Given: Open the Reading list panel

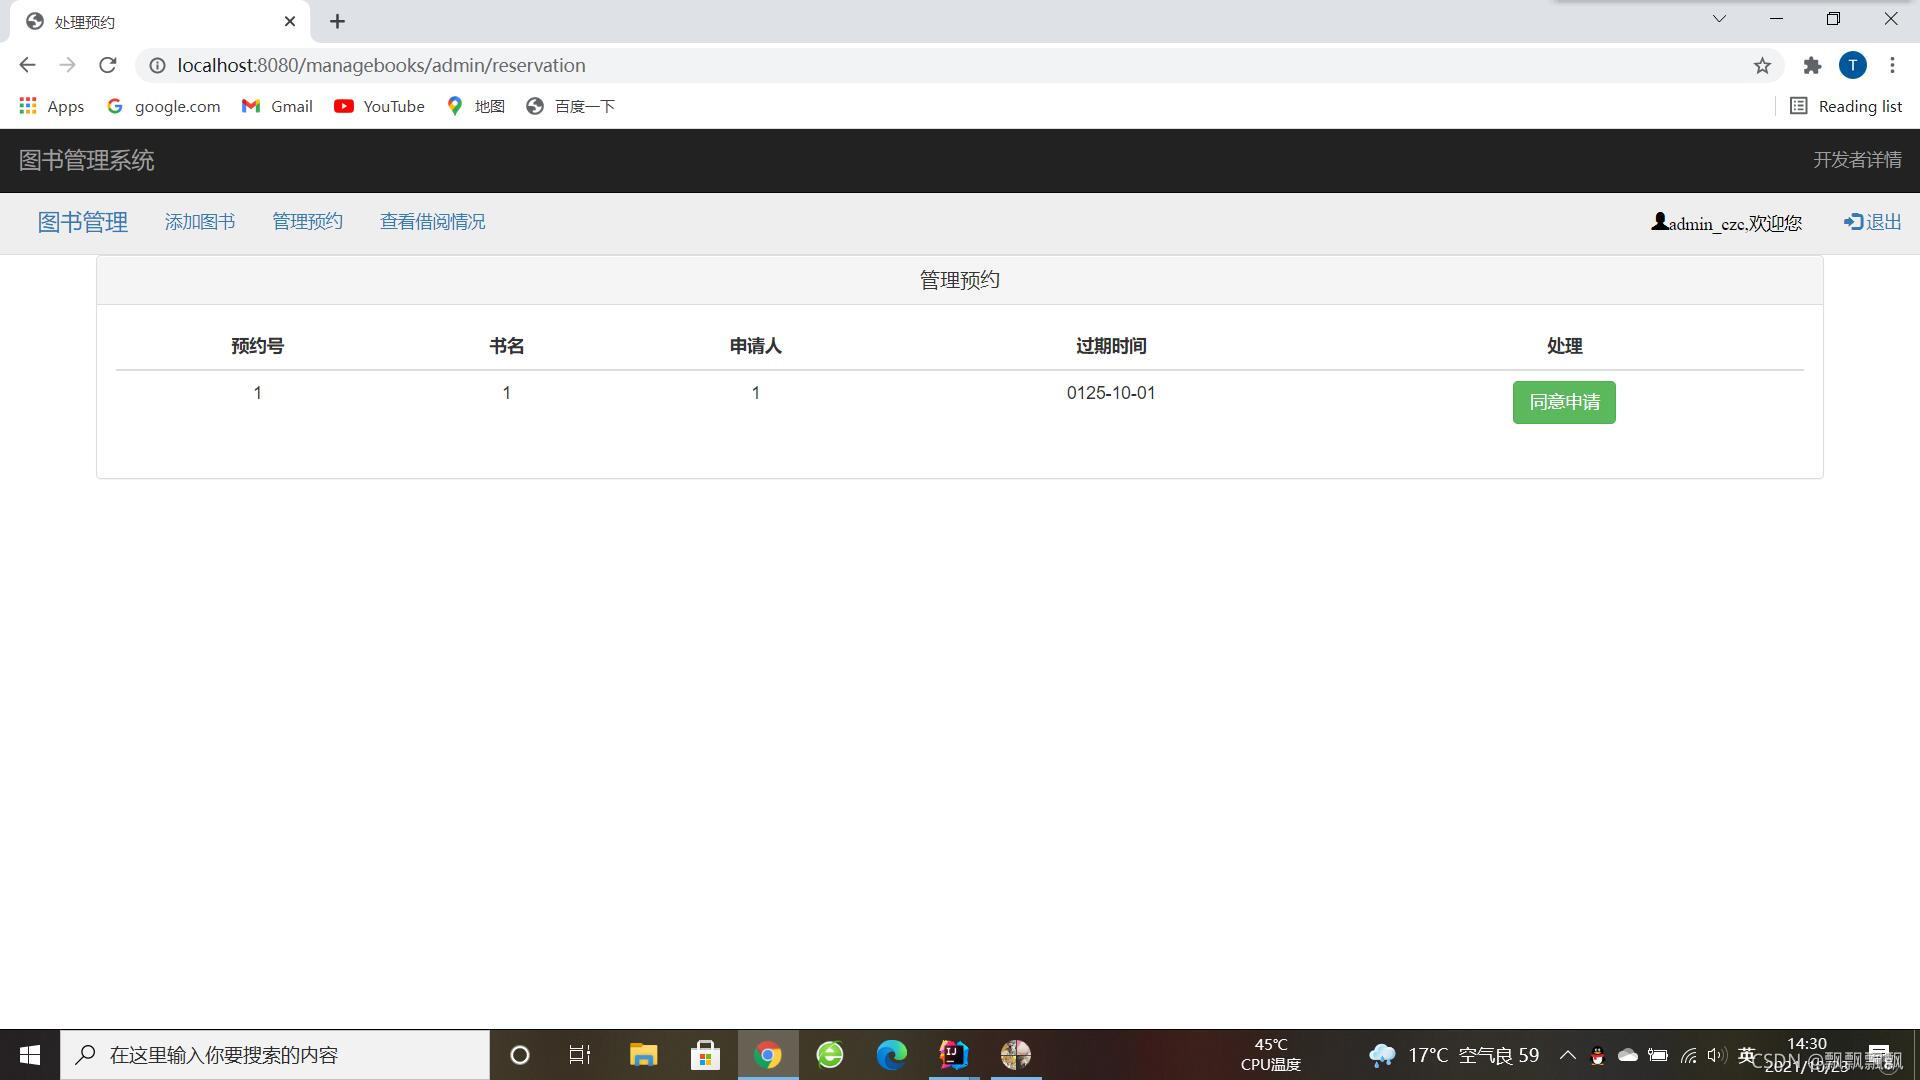Looking at the screenshot, I should pos(1846,106).
